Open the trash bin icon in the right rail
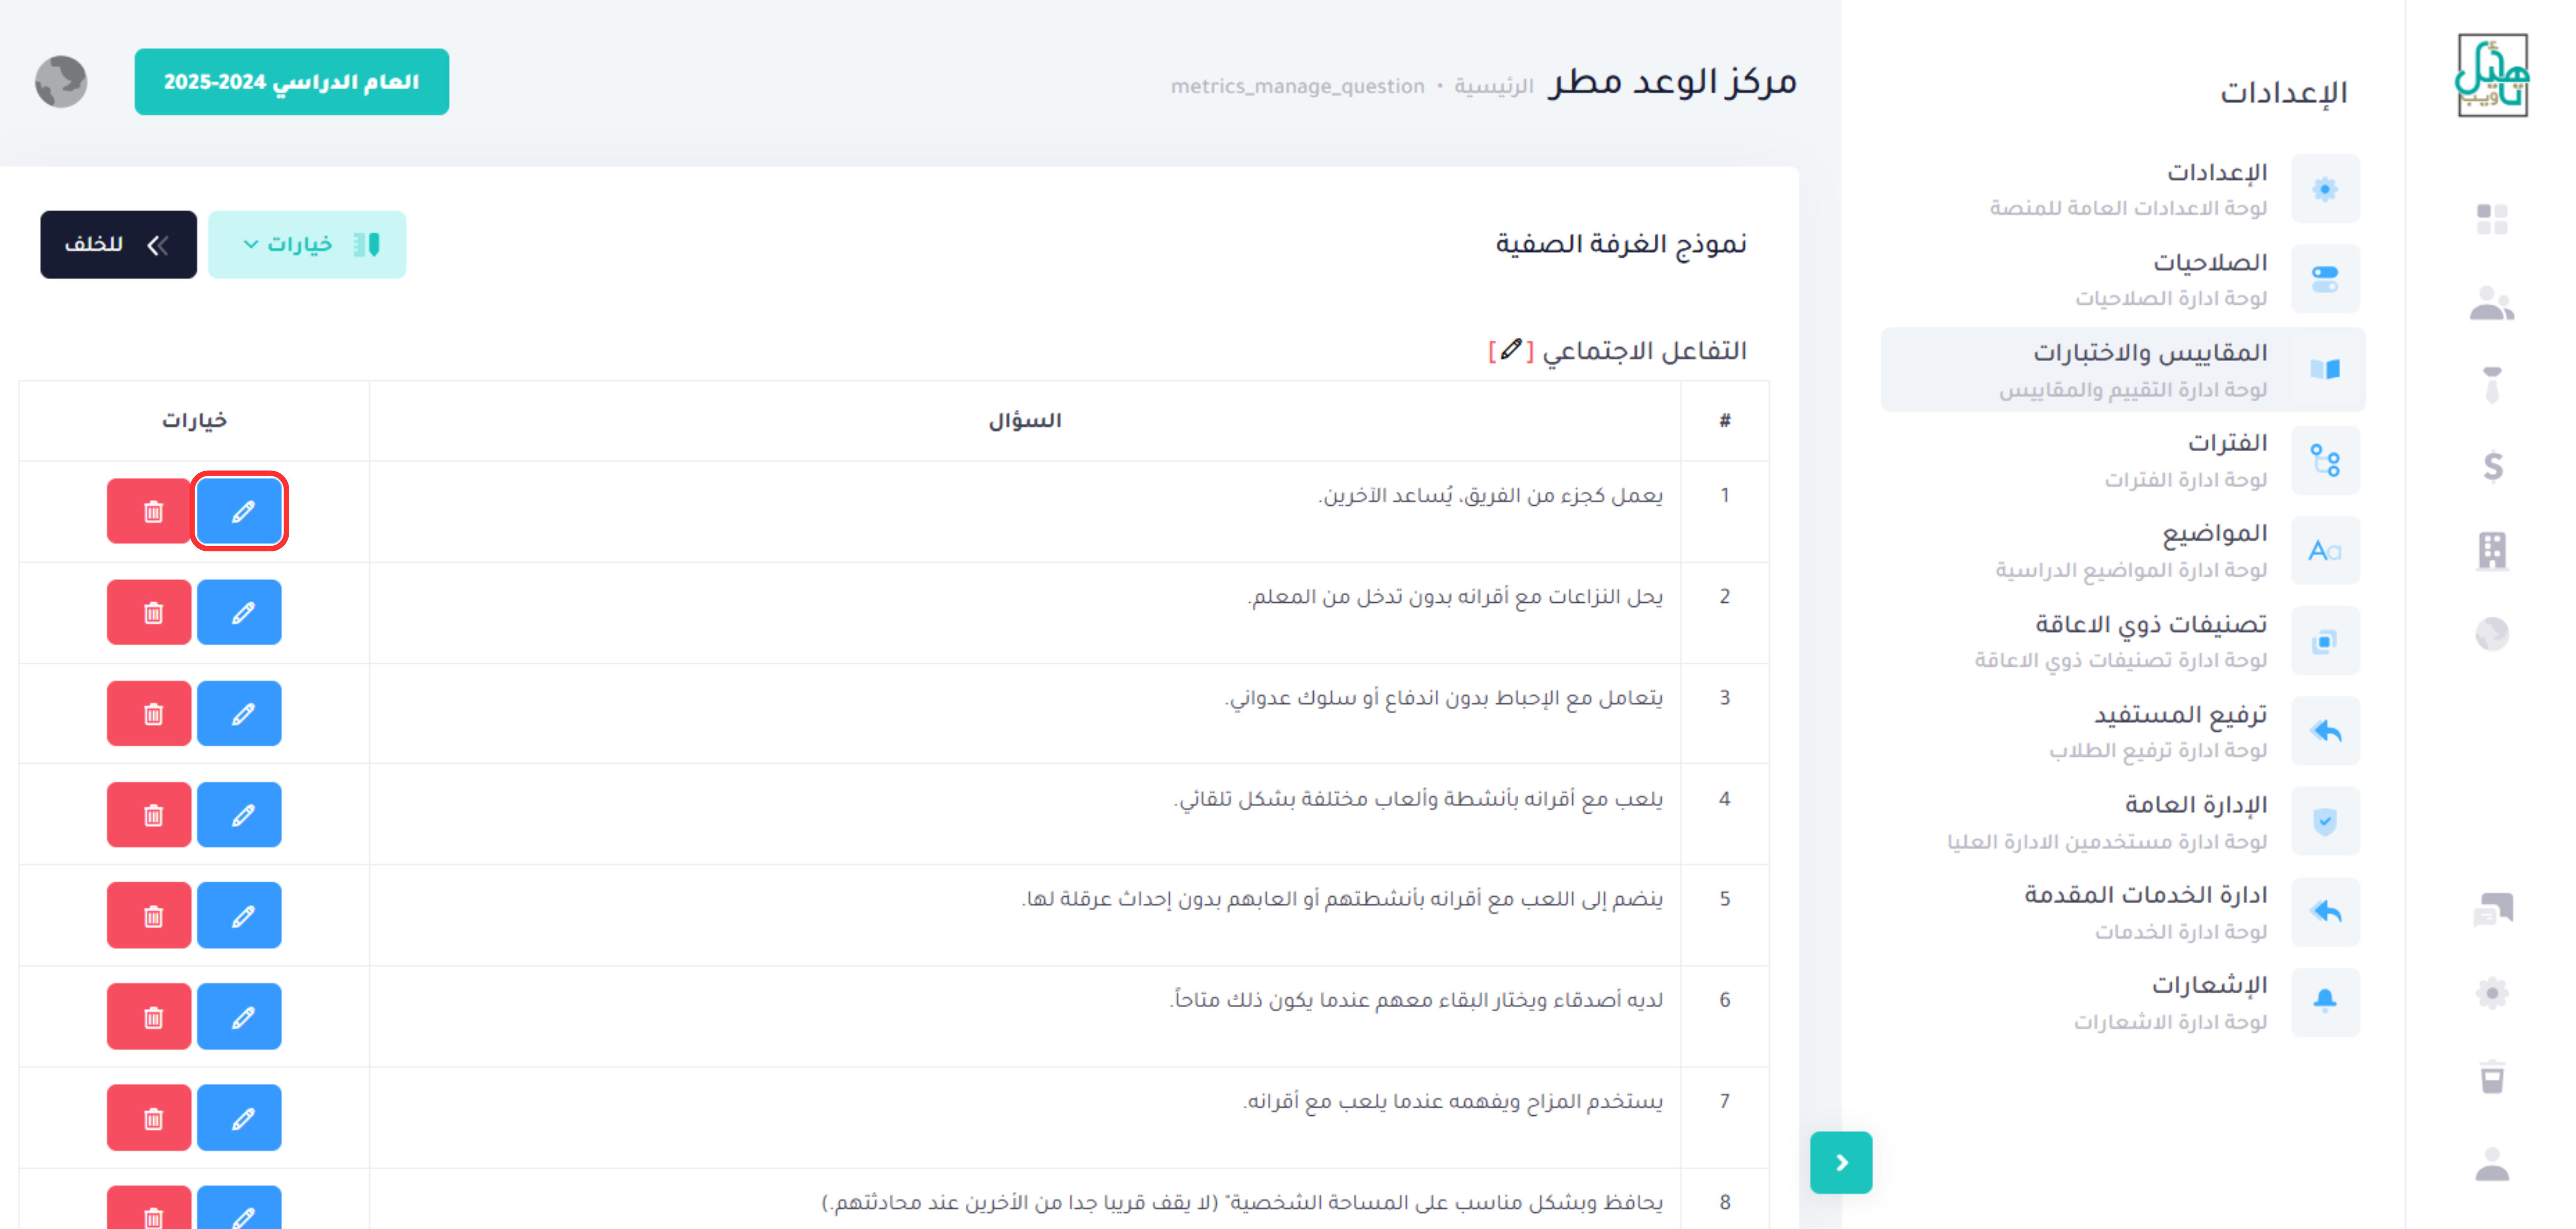This screenshot has height=1229, width=2576. 2492,1077
